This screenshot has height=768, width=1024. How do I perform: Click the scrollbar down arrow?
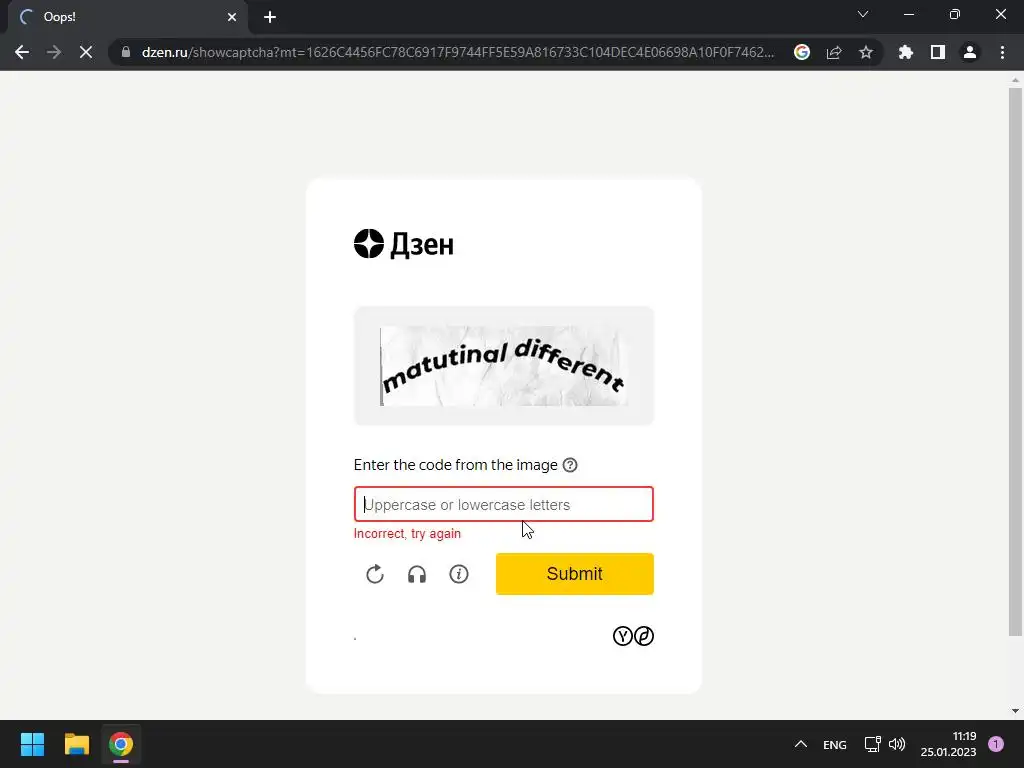(1015, 711)
